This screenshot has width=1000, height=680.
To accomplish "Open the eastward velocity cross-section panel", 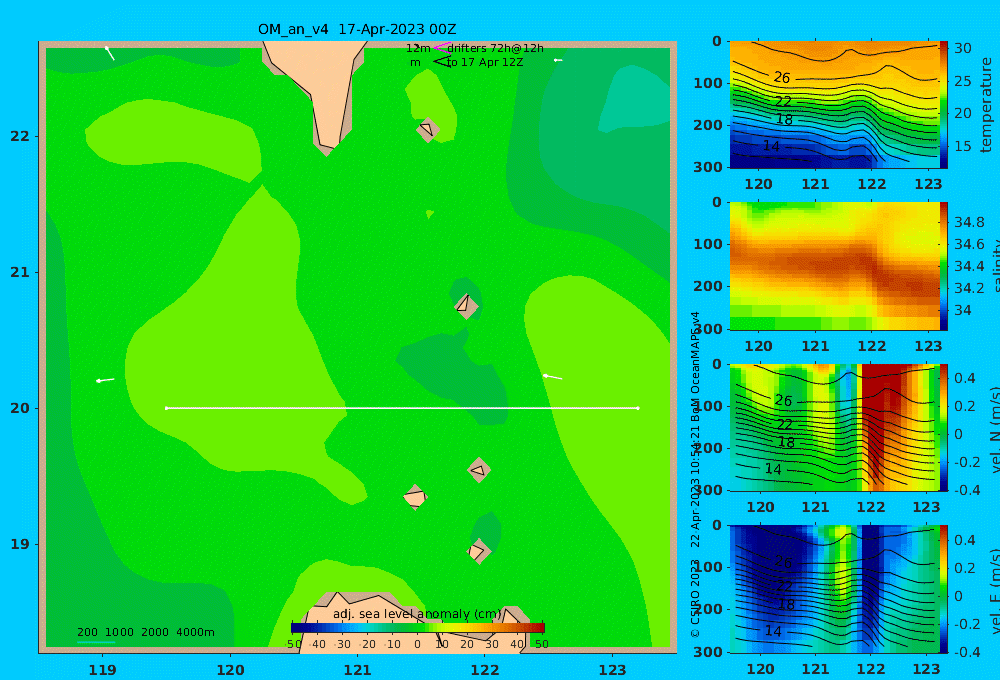I will point(834,589).
